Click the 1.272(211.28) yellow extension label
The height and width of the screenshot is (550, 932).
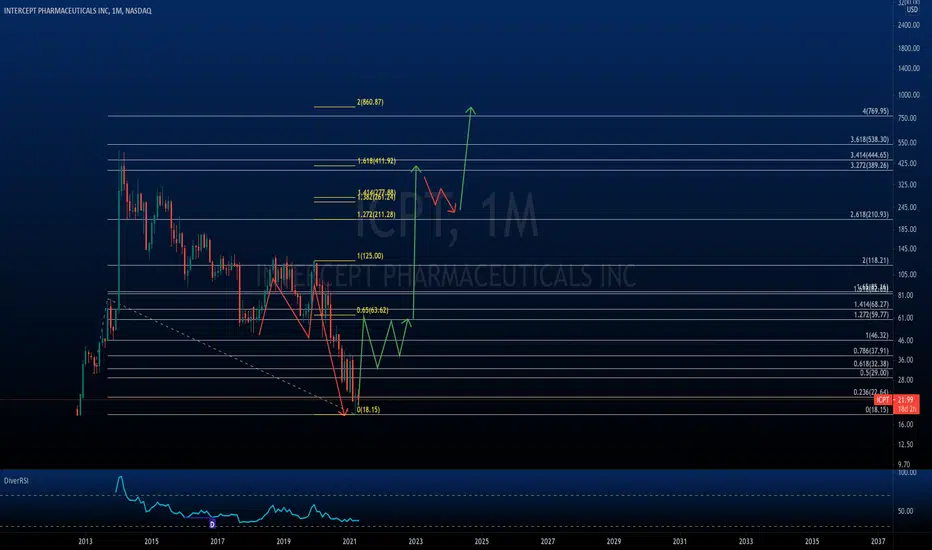[x=376, y=215]
